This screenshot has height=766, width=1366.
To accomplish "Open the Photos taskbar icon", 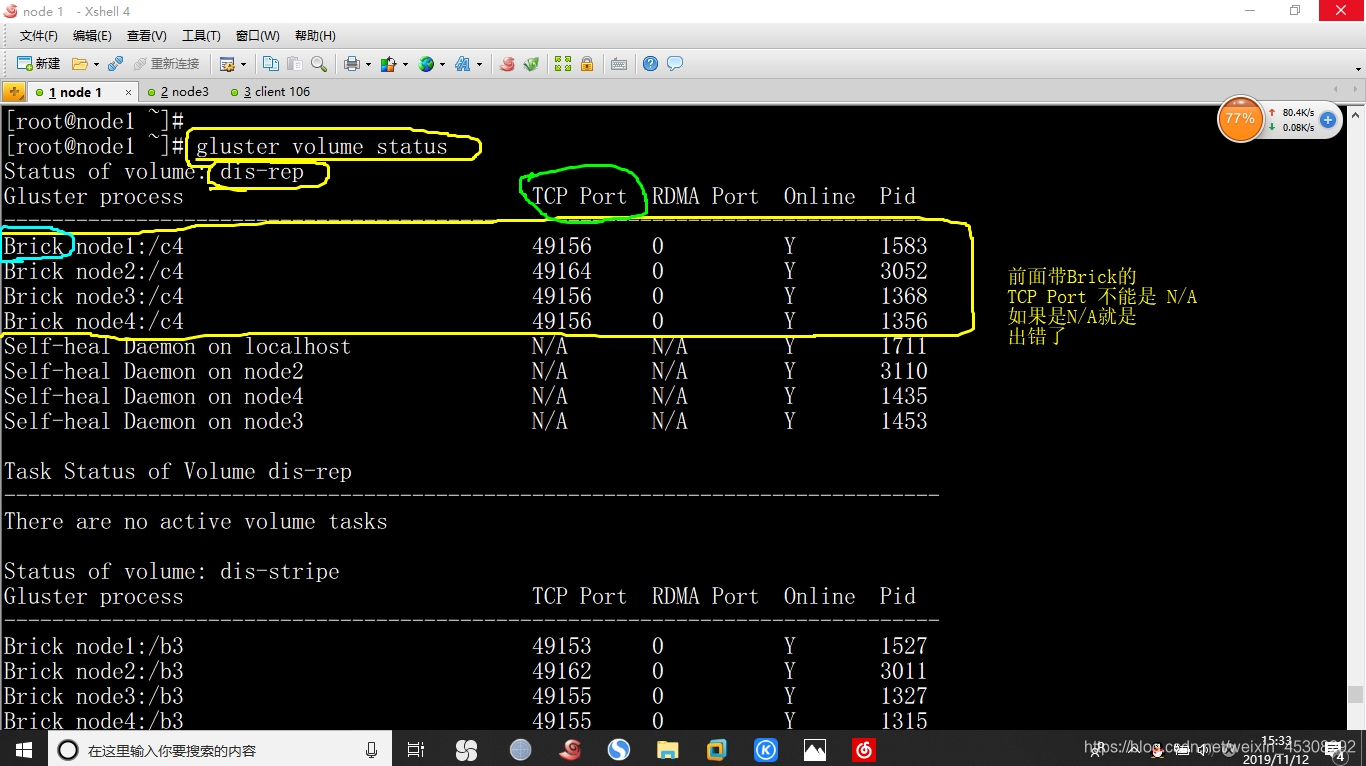I will (815, 750).
